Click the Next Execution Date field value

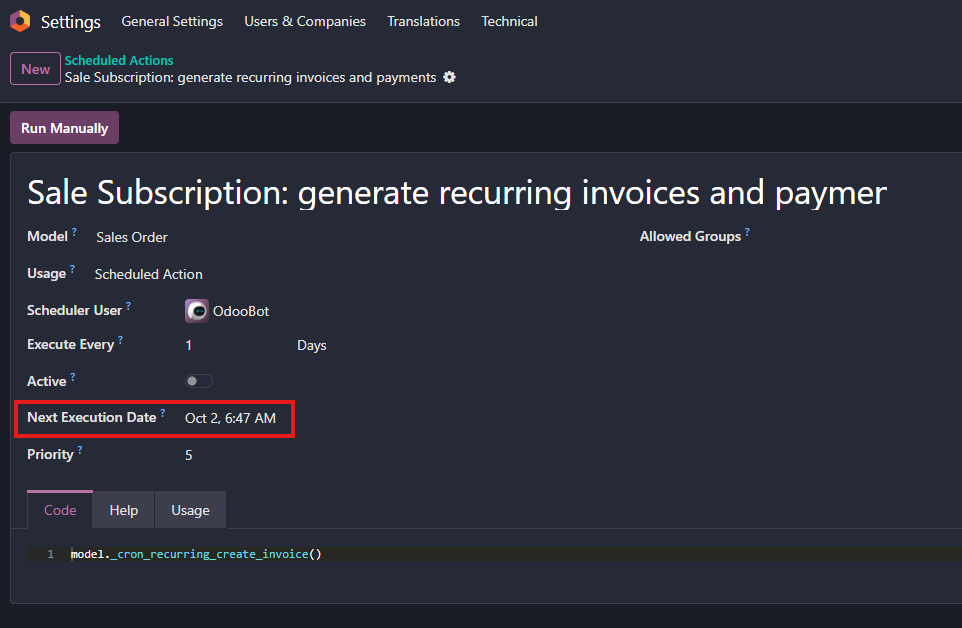(x=230, y=418)
